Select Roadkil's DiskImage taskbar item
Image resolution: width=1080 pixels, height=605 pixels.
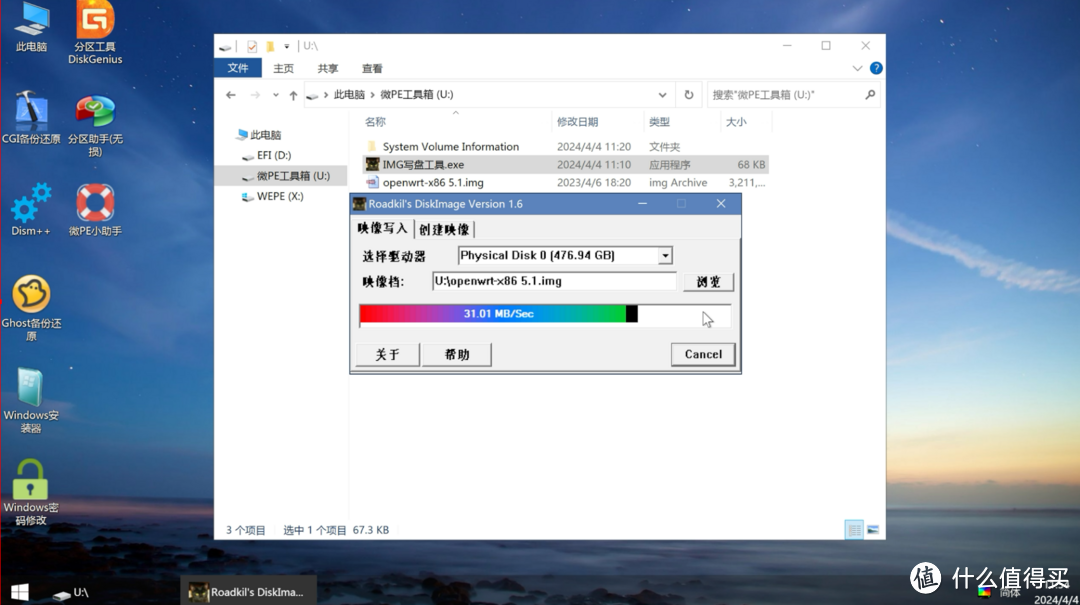249,592
